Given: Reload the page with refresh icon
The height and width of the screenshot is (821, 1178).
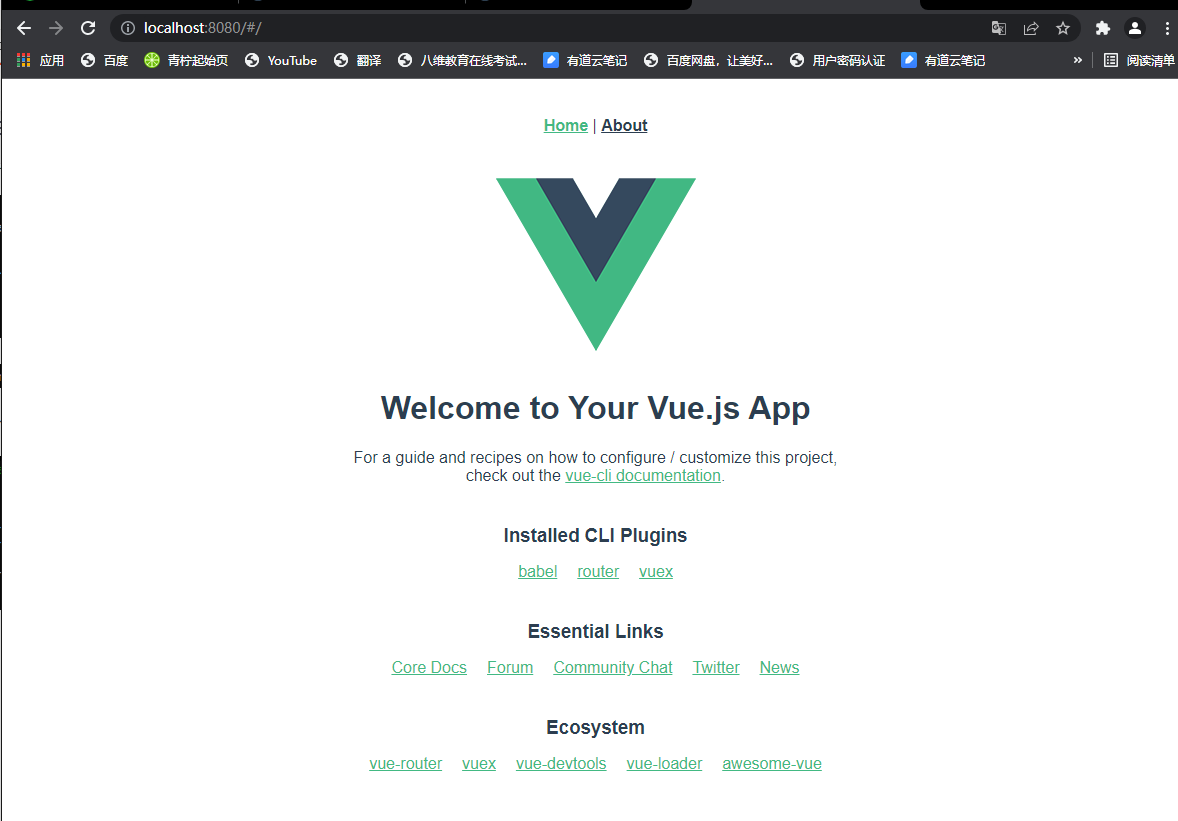Looking at the screenshot, I should tap(88, 29).
